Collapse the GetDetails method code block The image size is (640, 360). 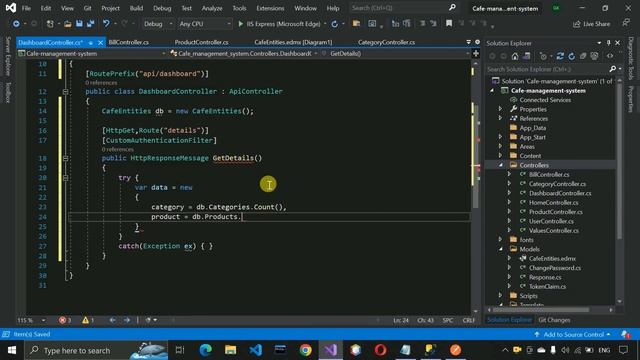pyautogui.click(x=65, y=158)
